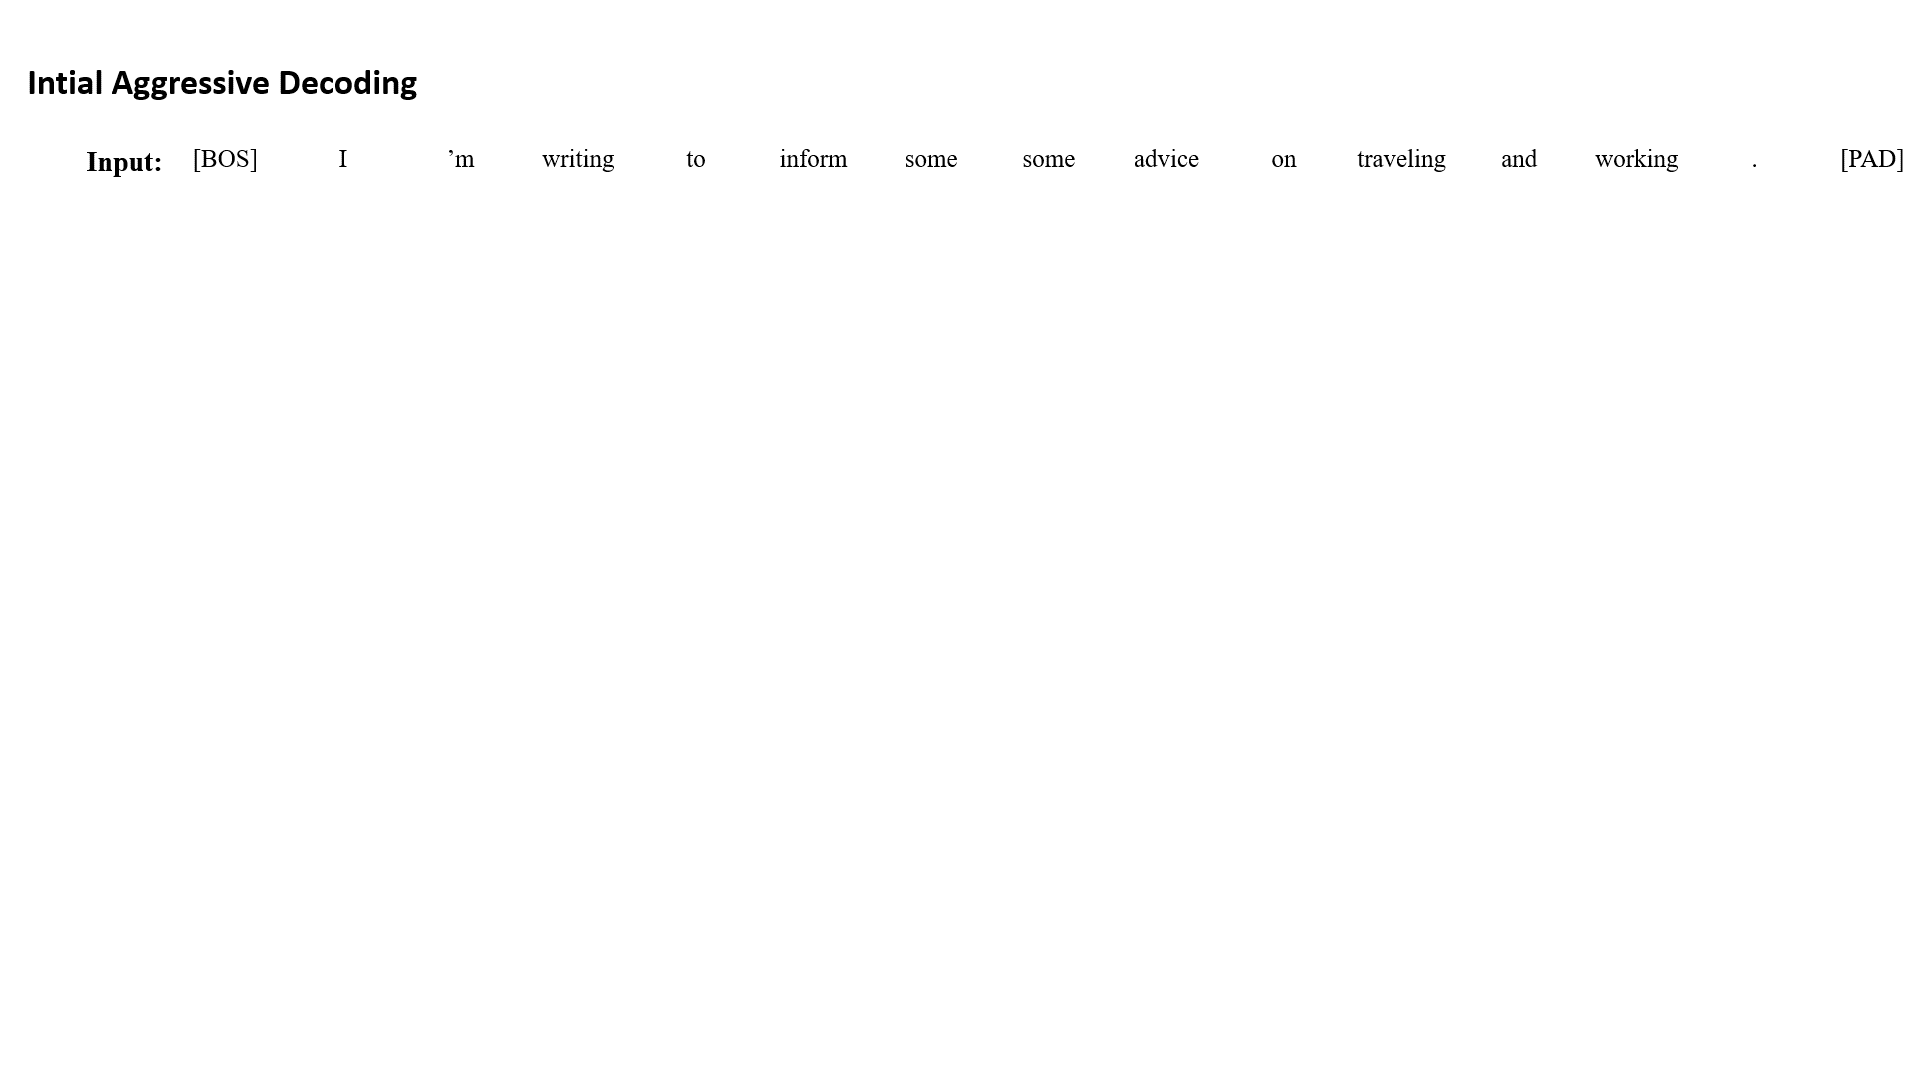
Task: Click the [BOS] token in input
Action: (x=223, y=158)
